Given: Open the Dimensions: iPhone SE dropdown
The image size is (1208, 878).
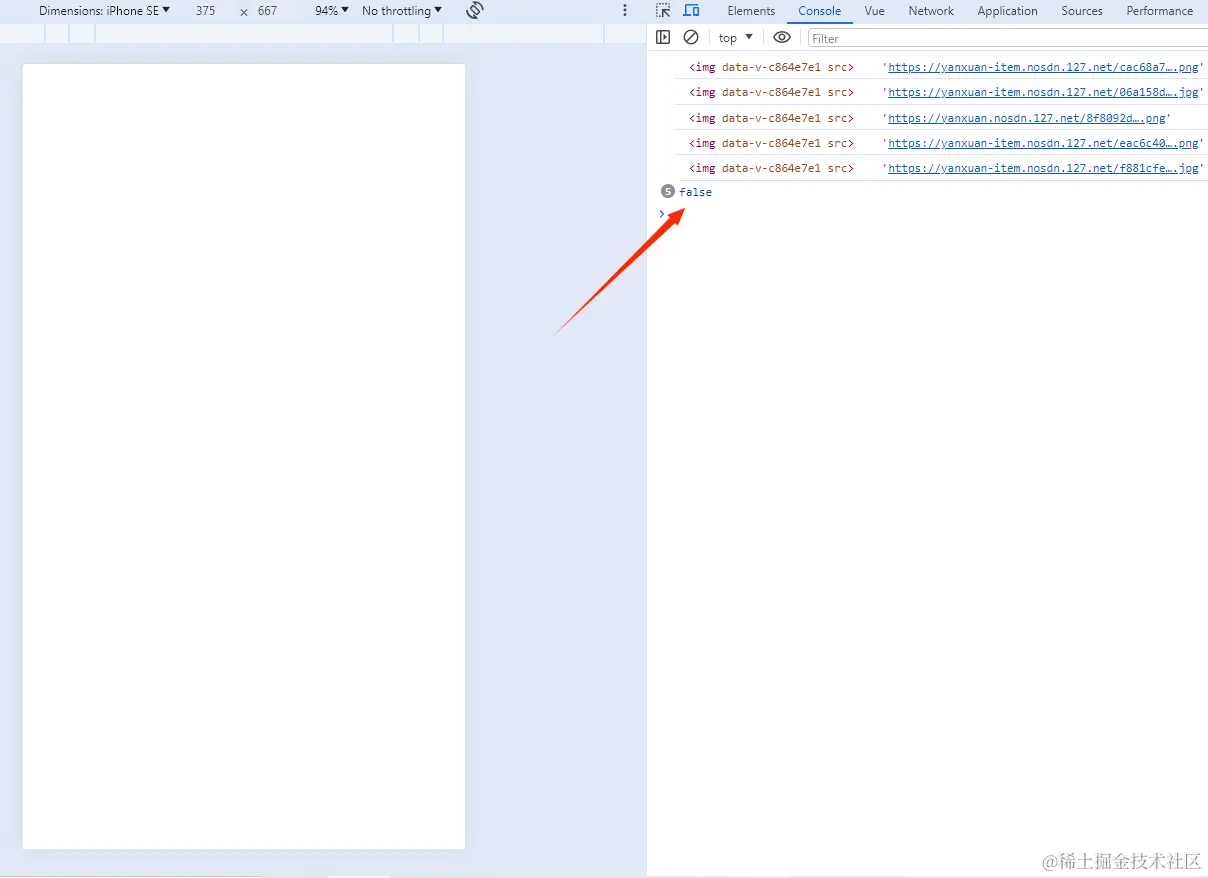Looking at the screenshot, I should click(x=104, y=10).
